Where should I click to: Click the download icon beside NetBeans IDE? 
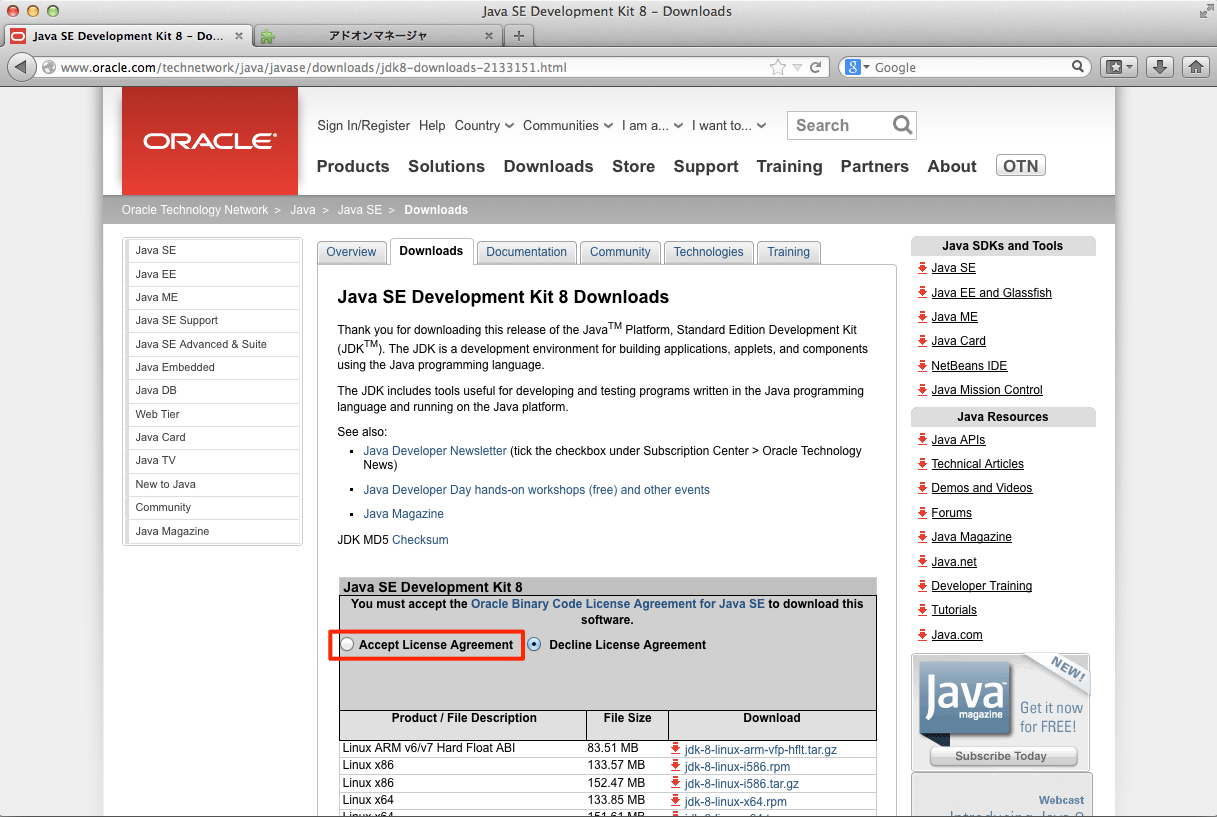922,365
